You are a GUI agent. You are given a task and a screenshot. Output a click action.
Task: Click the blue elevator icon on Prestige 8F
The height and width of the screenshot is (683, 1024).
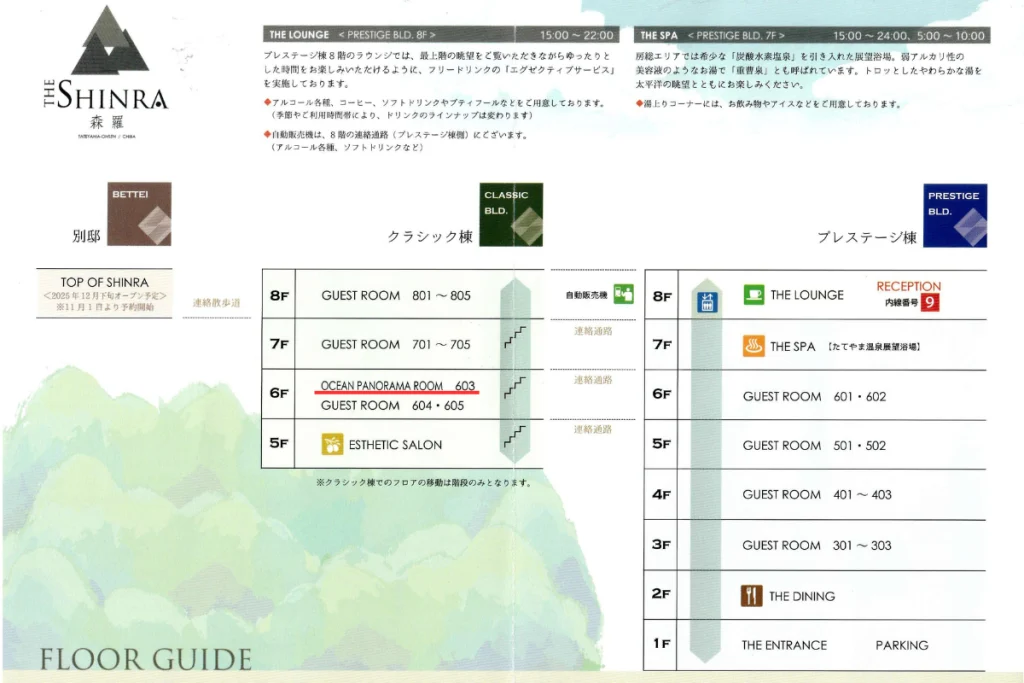pyautogui.click(x=707, y=301)
